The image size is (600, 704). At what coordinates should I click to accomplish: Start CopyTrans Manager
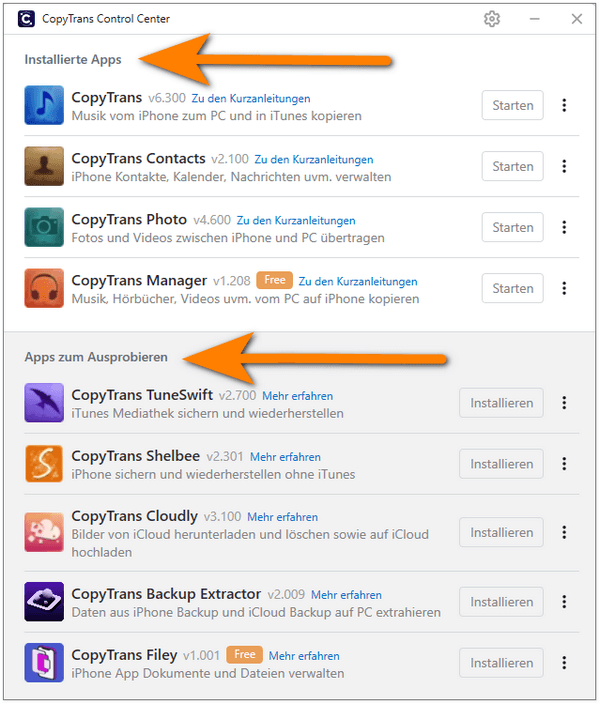click(x=512, y=288)
